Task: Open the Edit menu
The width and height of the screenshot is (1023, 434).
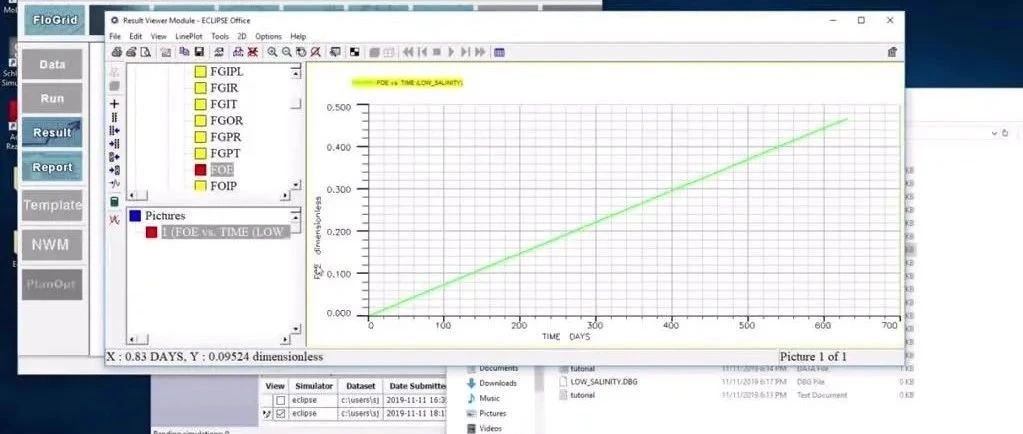Action: (136, 37)
